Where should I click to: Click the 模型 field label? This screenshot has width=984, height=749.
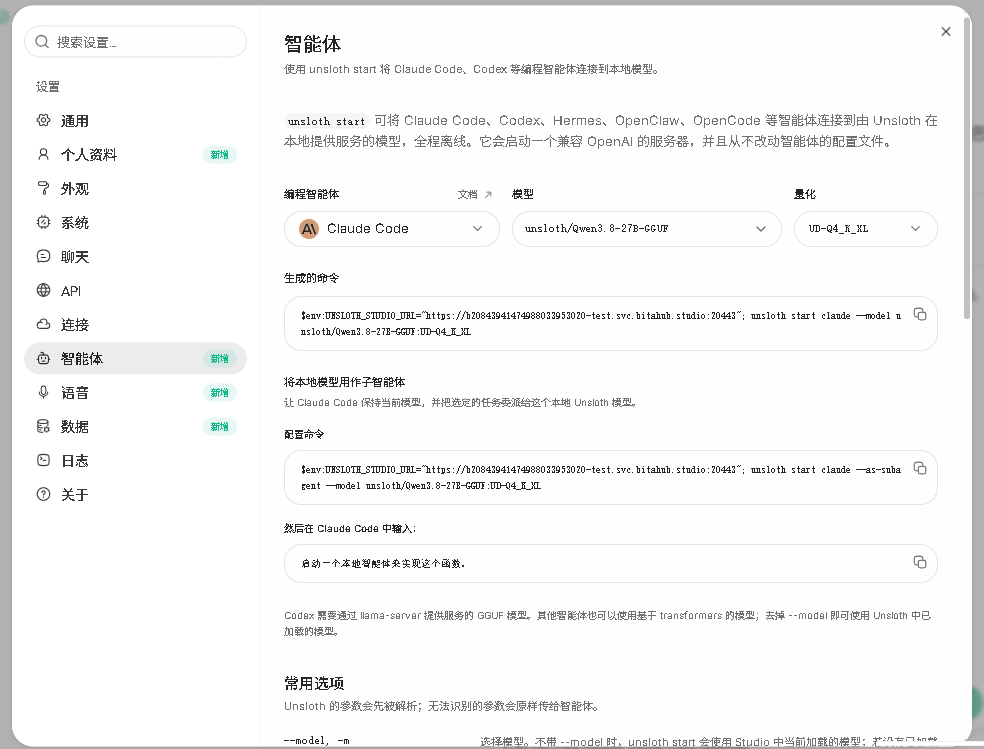click(x=523, y=194)
